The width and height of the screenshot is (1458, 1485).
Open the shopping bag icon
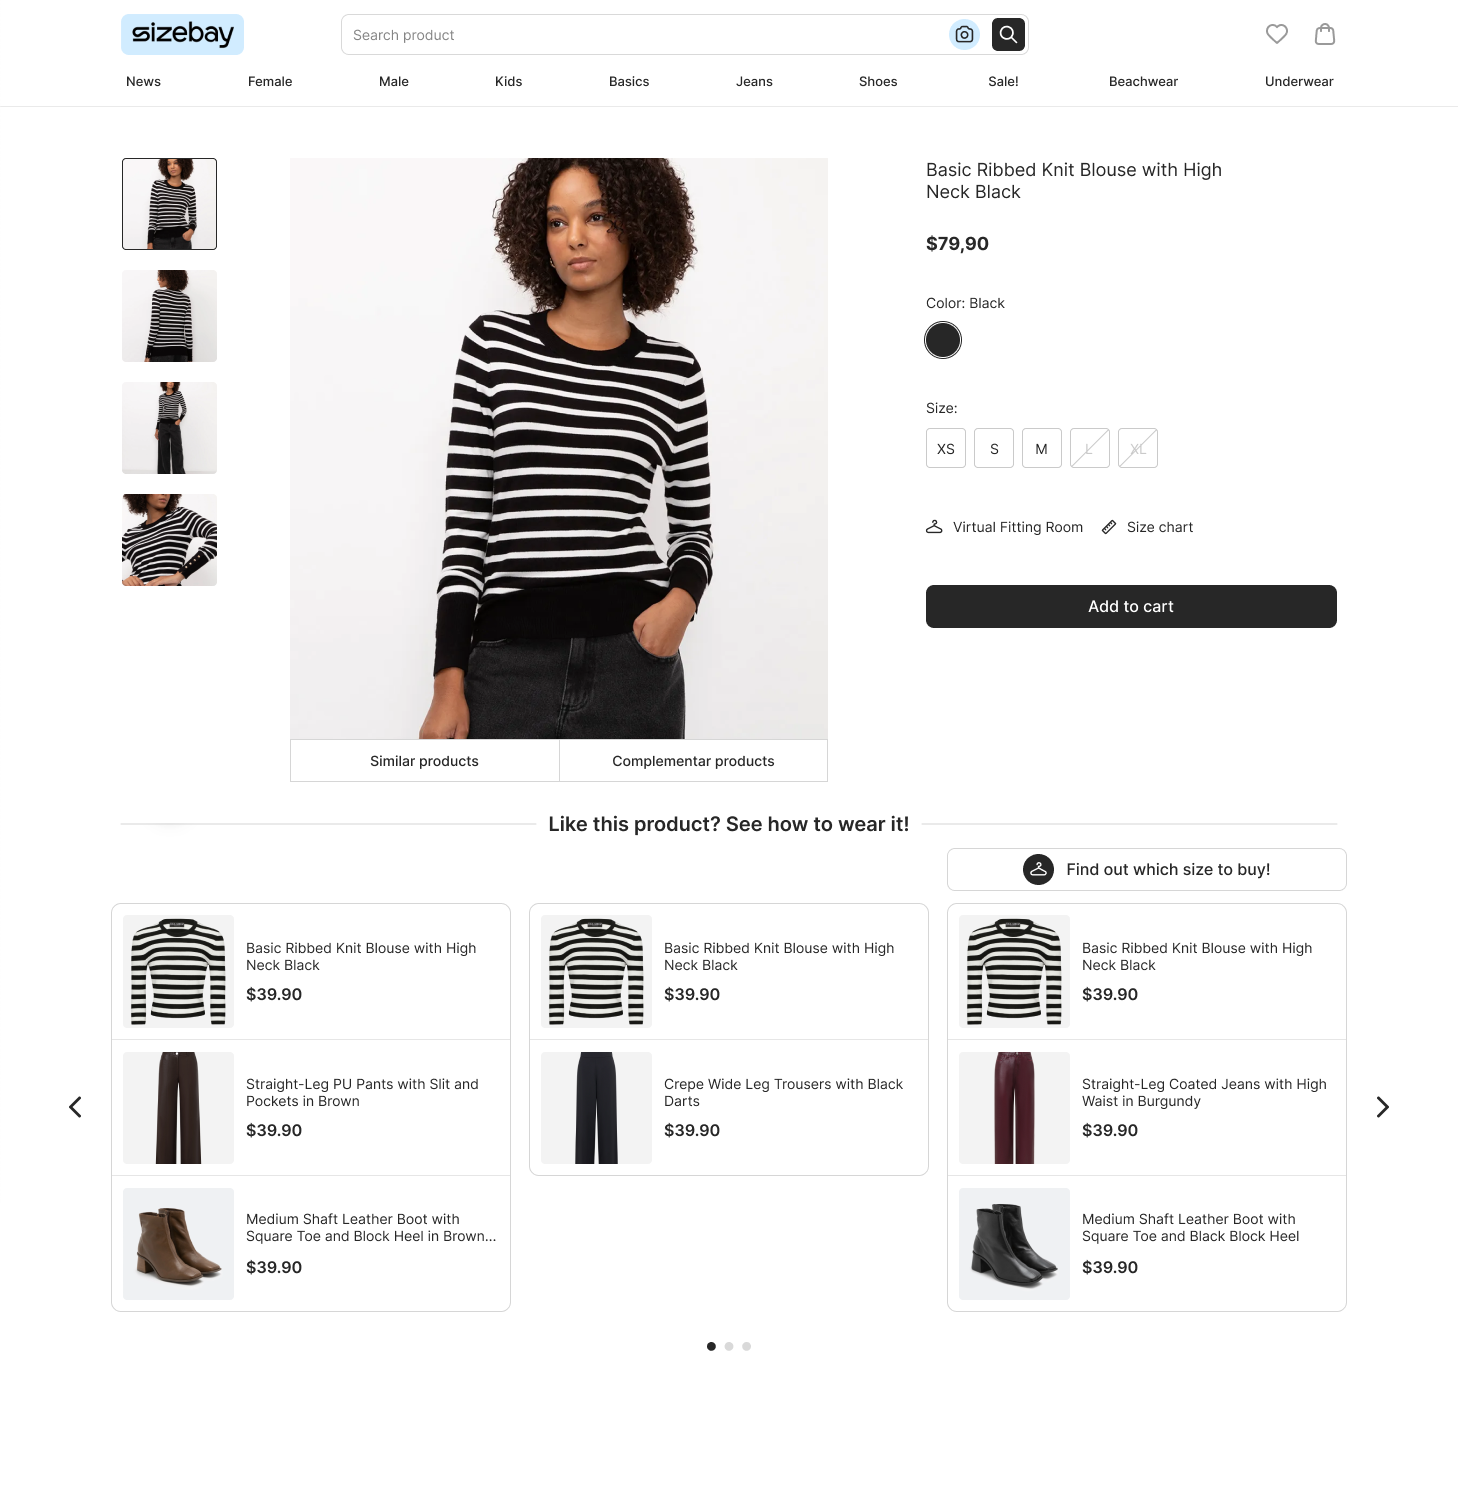click(x=1325, y=34)
